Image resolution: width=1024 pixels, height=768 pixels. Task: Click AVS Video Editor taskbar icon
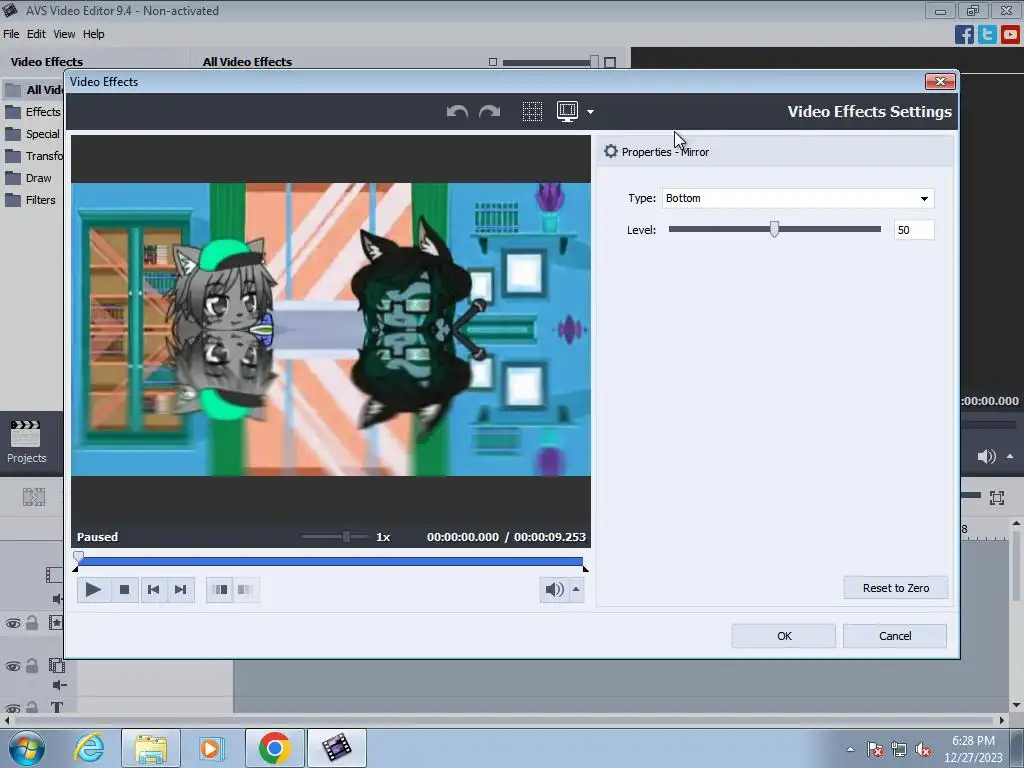coord(336,748)
